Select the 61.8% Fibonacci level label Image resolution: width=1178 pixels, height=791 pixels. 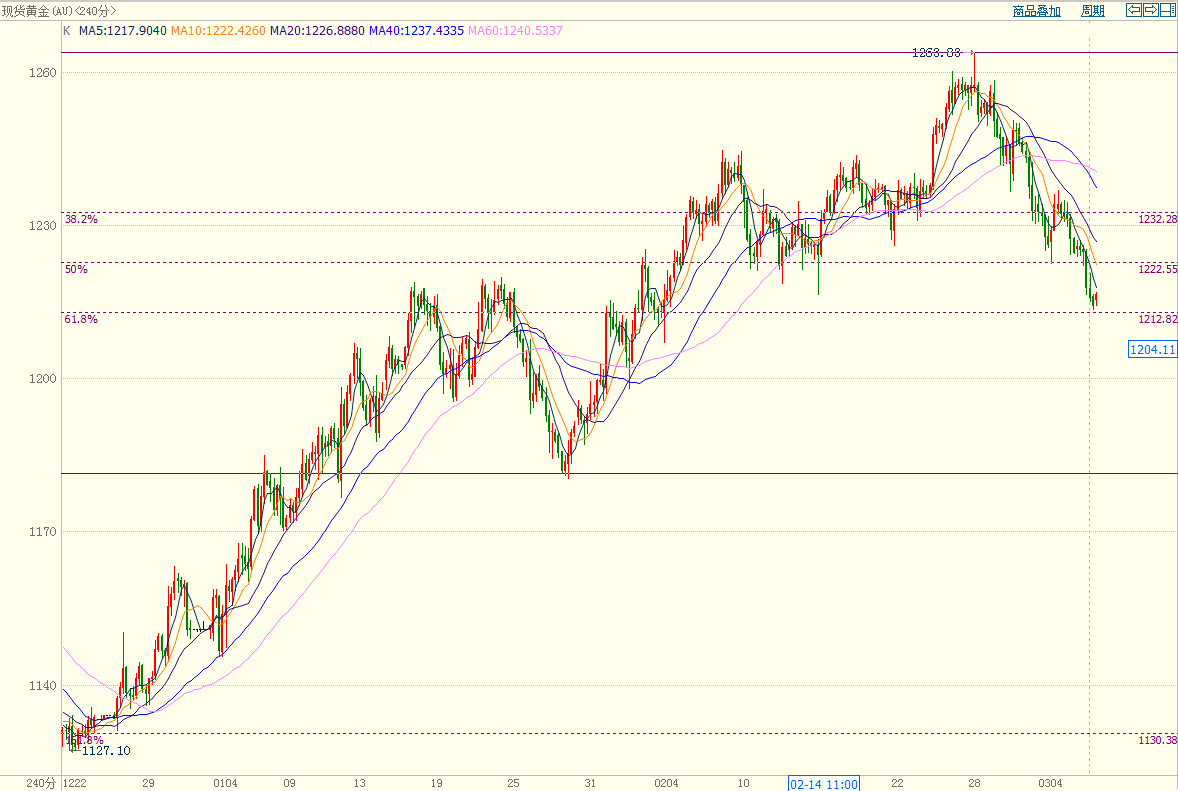81,319
